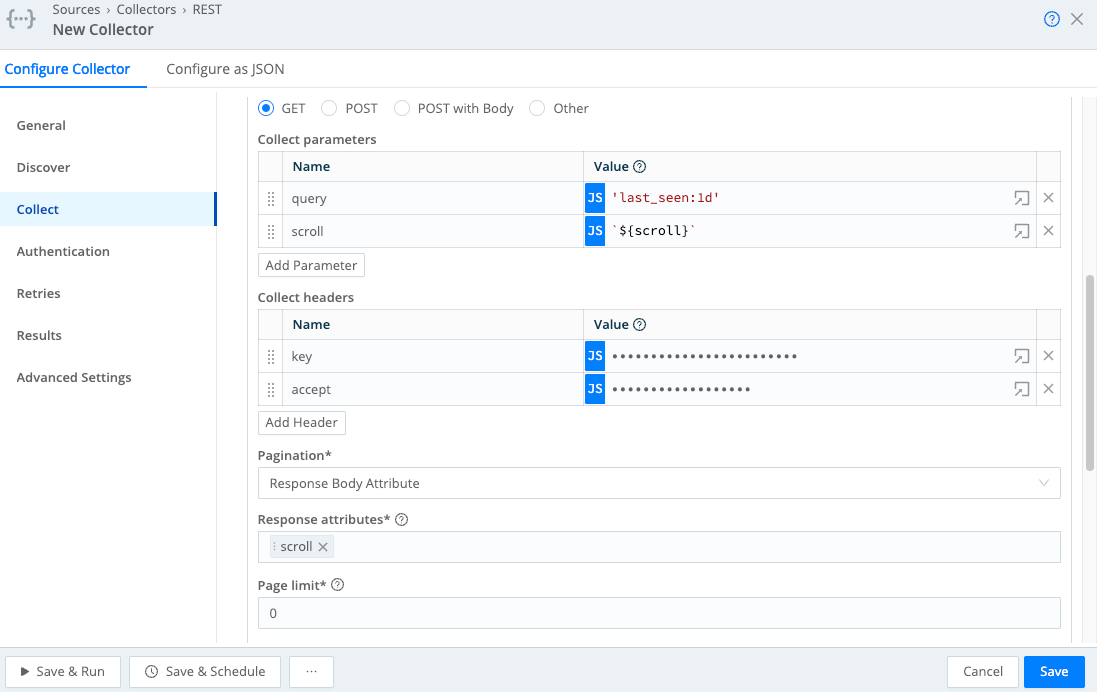Toggle JS mode on the query parameter value
The image size is (1097, 692).
pos(595,197)
